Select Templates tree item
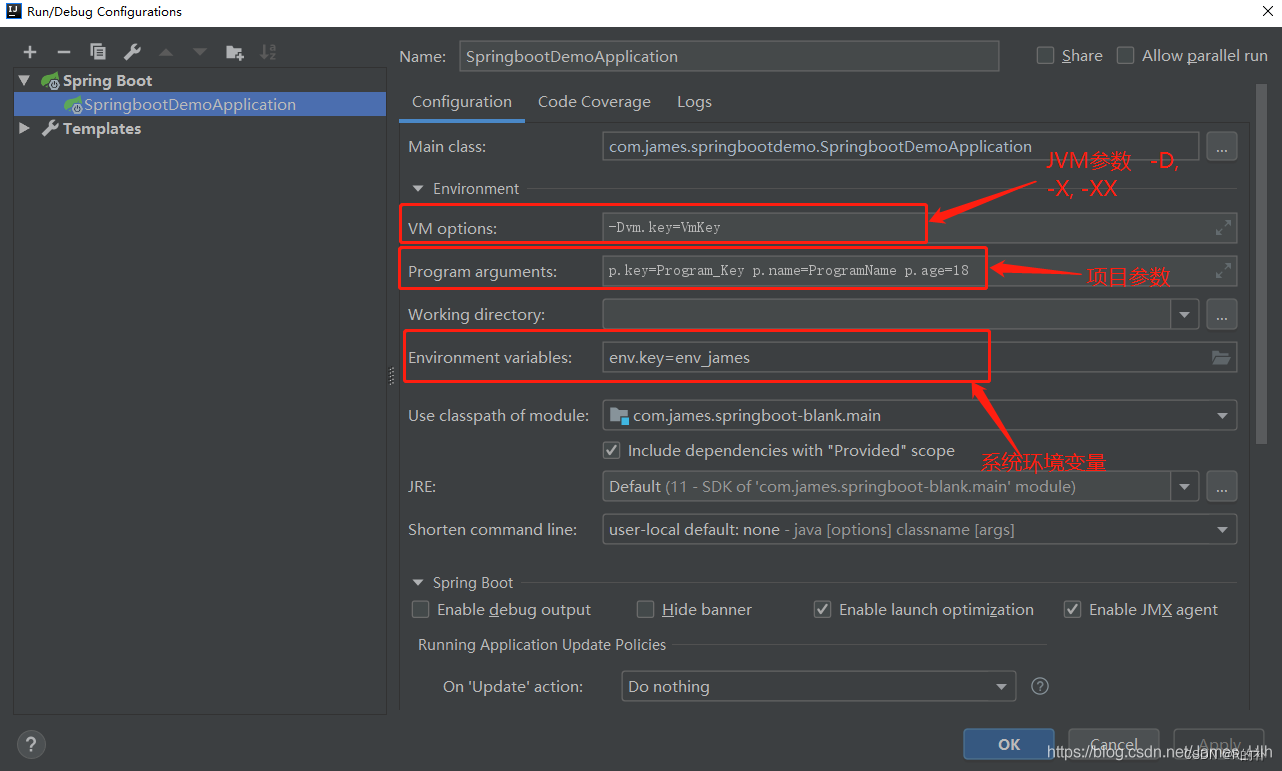 102,128
